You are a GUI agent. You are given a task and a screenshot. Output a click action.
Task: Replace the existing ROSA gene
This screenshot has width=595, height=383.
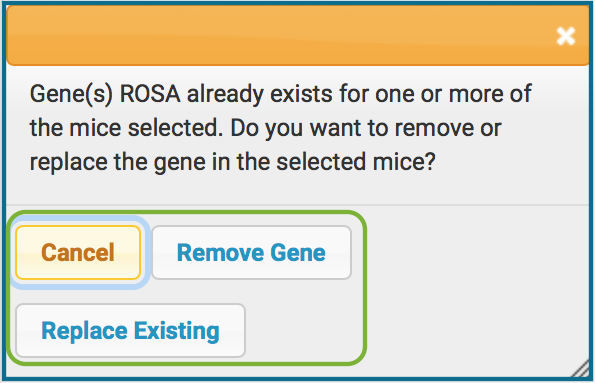tap(131, 330)
